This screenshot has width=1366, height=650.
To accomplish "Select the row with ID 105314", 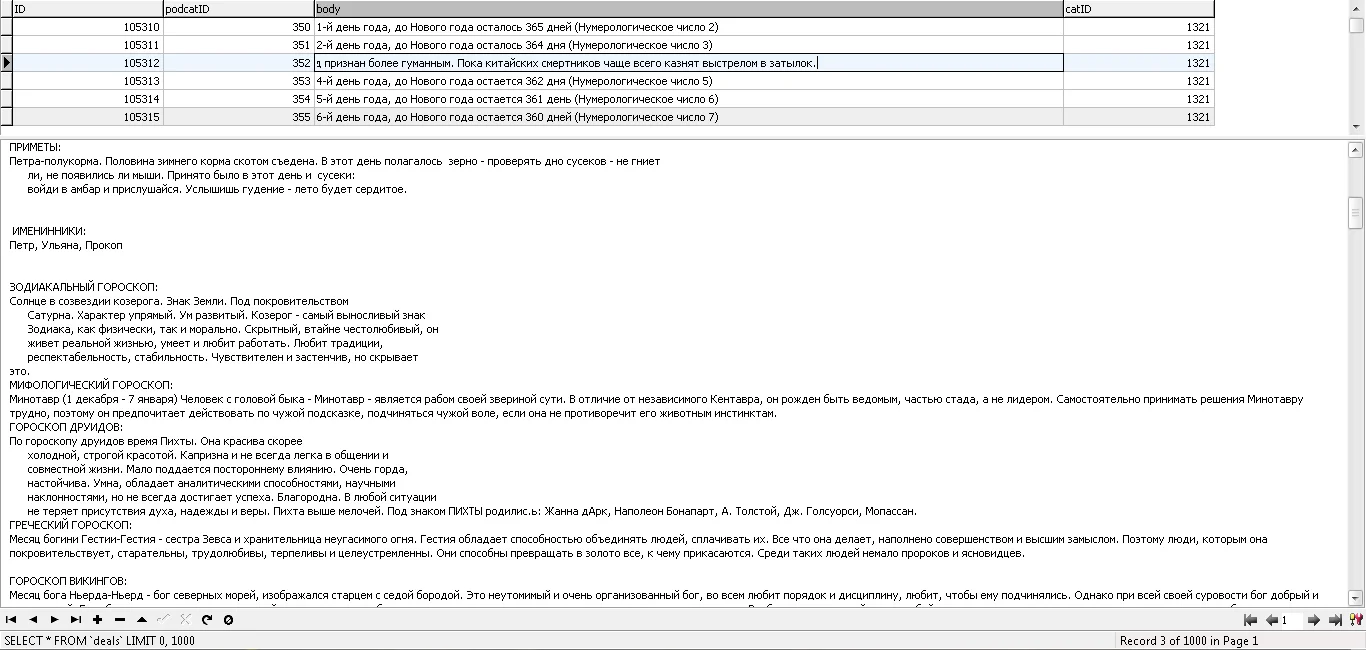I will pyautogui.click(x=607, y=99).
